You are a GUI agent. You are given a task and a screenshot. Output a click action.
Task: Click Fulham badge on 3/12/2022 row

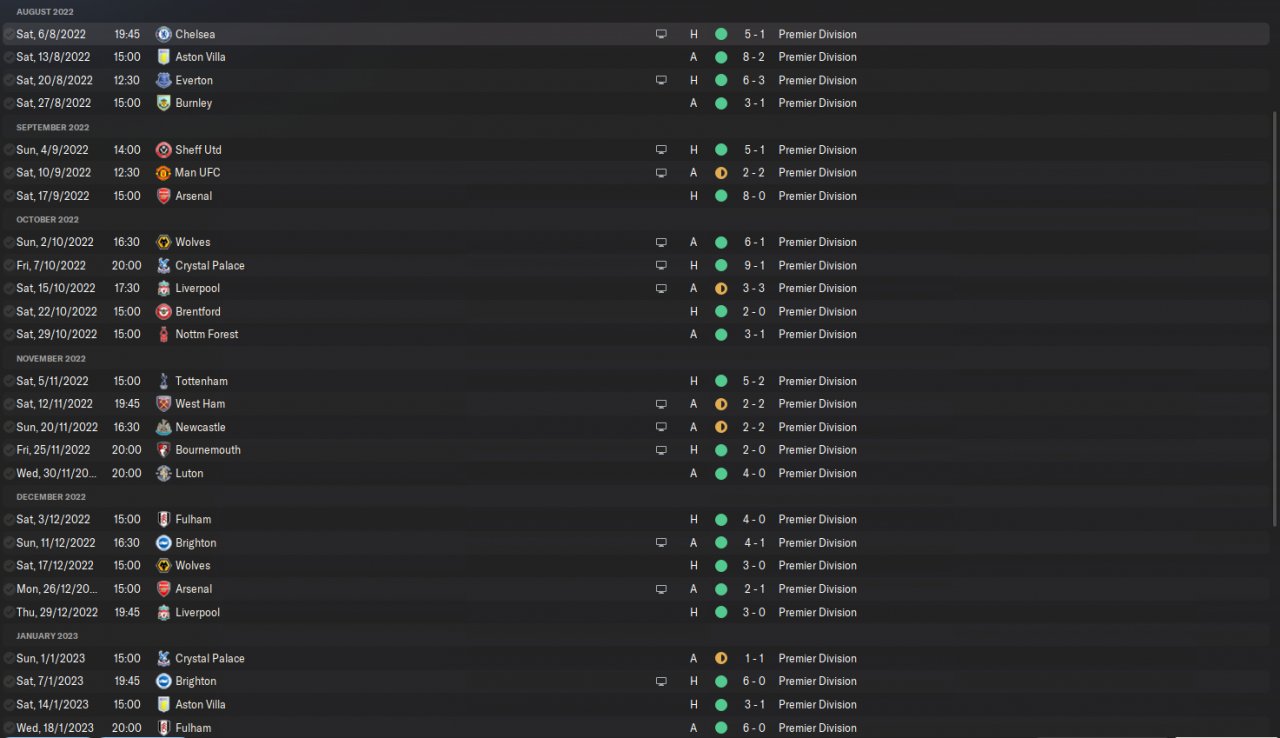tap(164, 519)
